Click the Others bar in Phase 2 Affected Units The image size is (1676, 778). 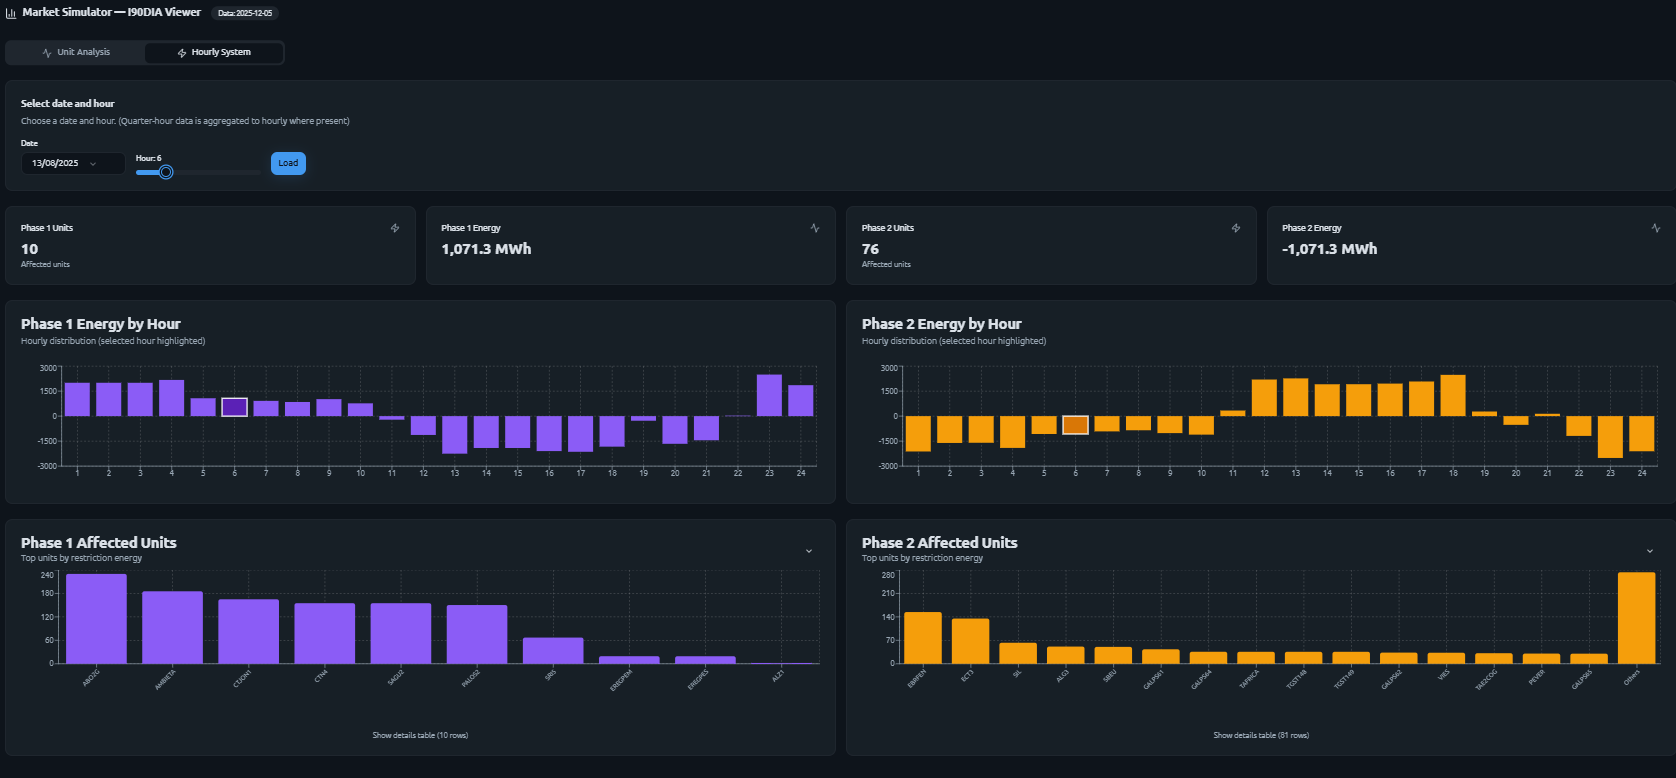[x=1636, y=617]
